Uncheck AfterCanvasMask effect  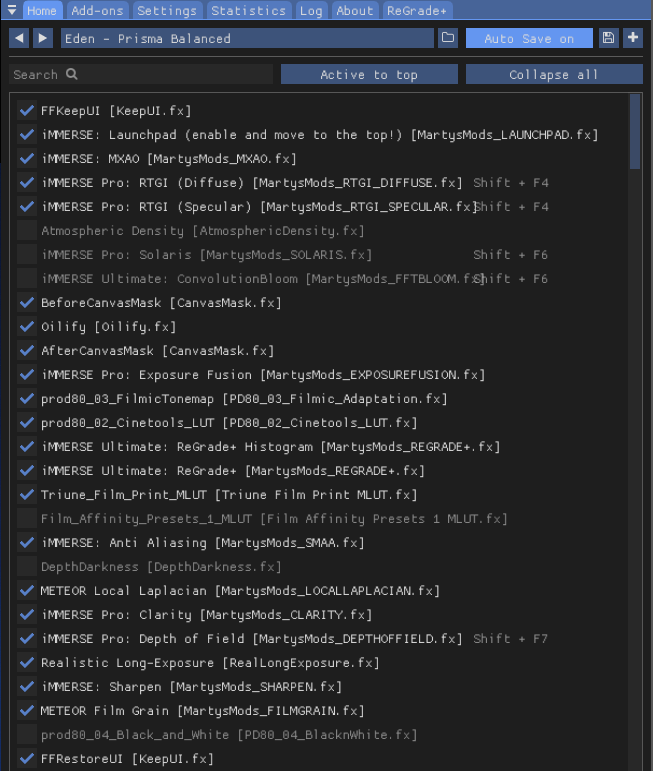coord(27,351)
